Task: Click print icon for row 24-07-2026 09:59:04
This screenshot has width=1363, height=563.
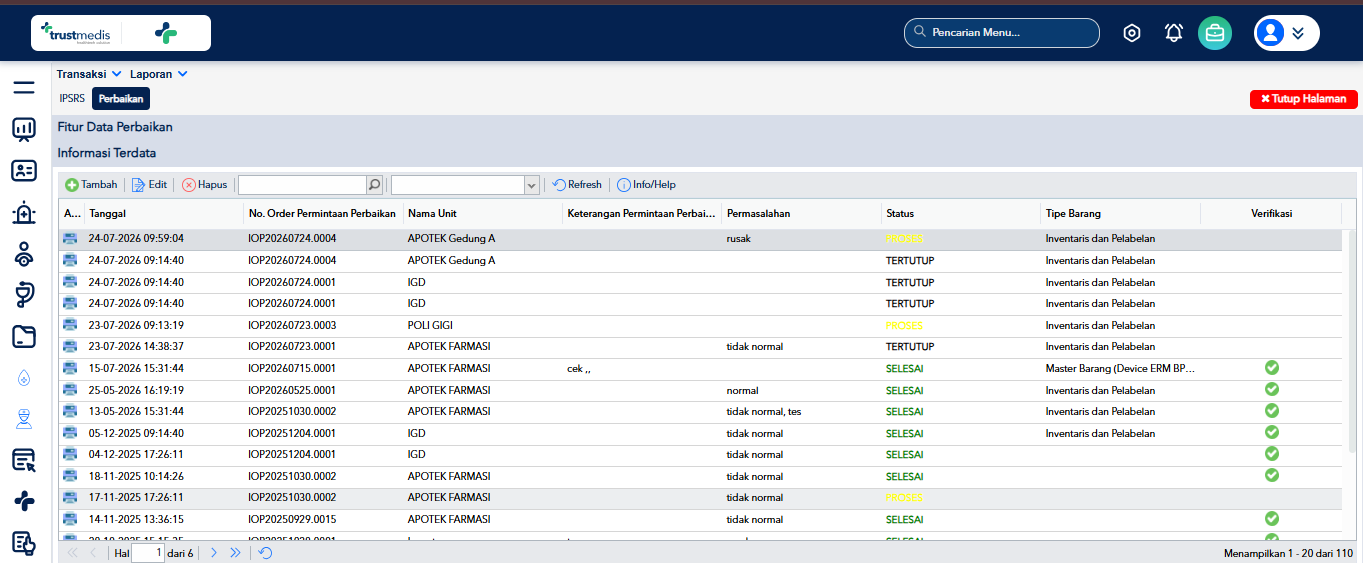Action: click(70, 239)
